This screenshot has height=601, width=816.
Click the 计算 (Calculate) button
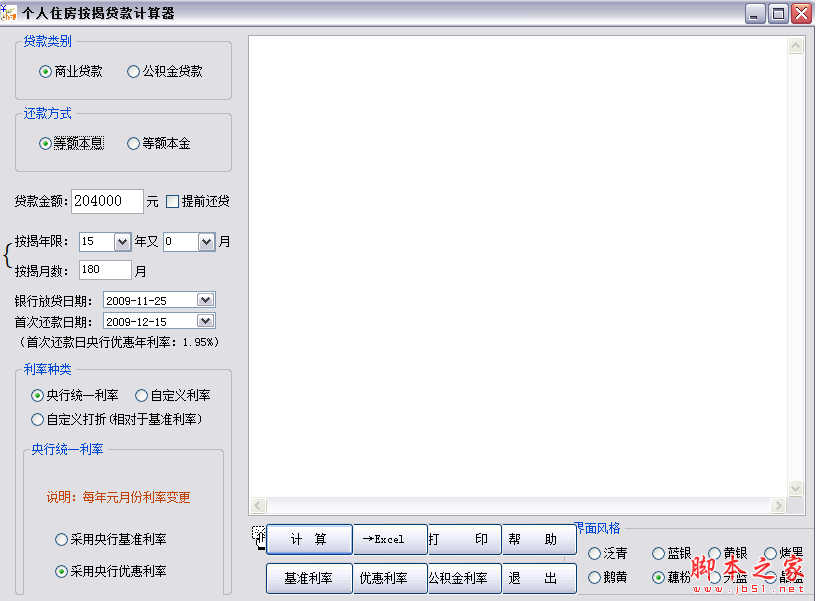[x=308, y=539]
